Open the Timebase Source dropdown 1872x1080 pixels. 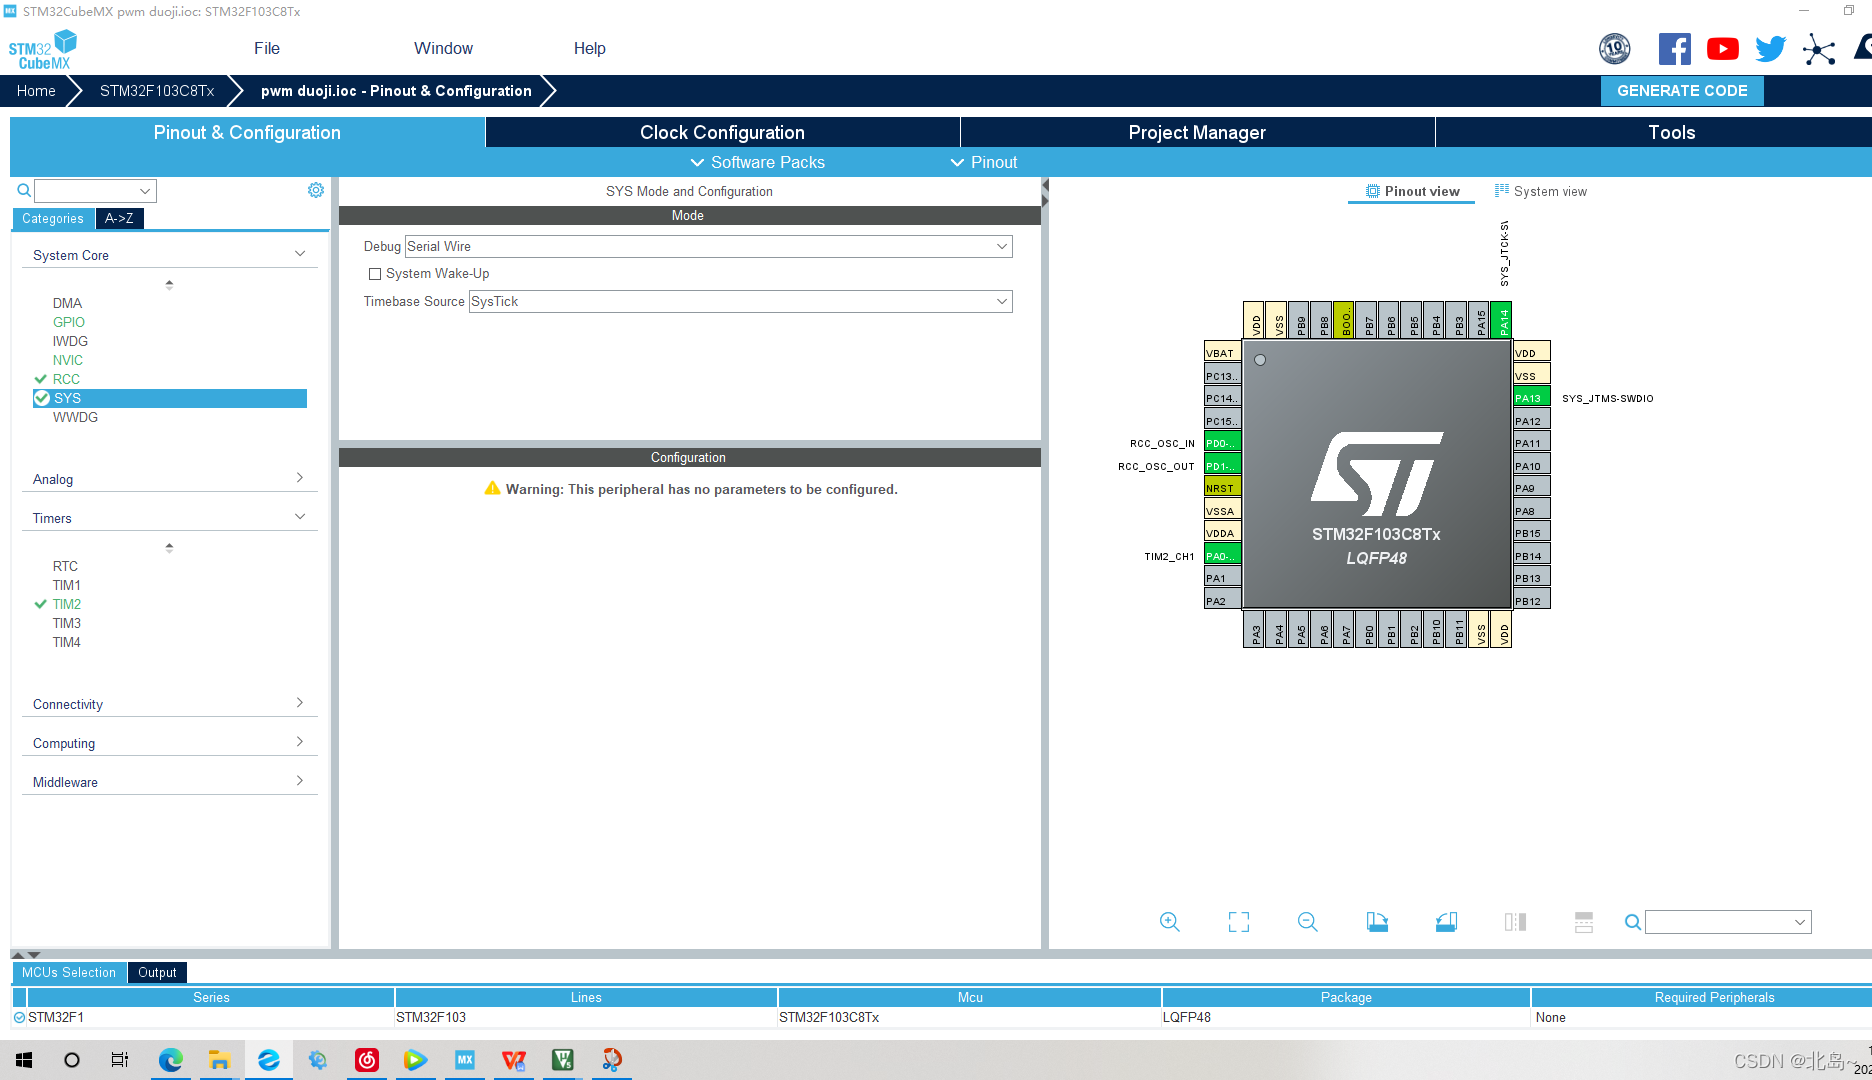(x=1001, y=301)
